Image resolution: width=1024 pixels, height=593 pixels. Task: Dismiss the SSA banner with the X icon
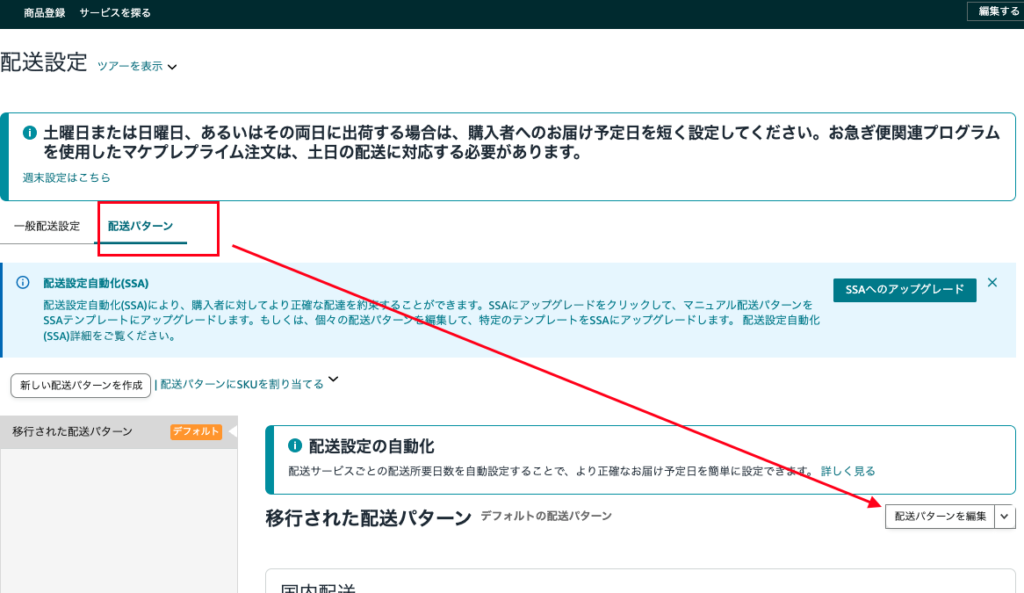click(x=992, y=283)
